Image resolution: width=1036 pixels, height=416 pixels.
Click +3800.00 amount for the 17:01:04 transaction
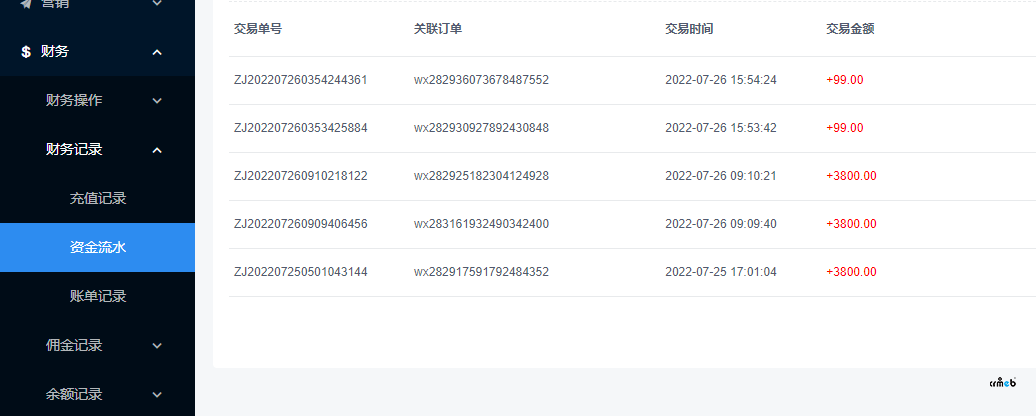click(851, 272)
